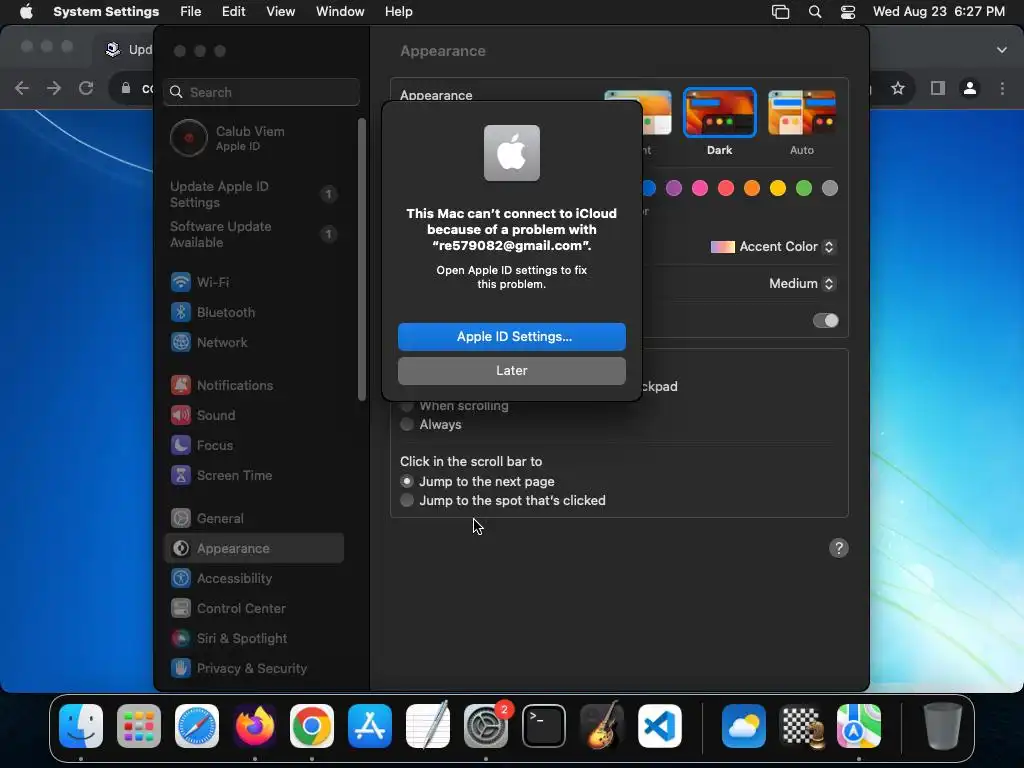Dismiss dialog with Later button
This screenshot has height=768, width=1024.
point(512,370)
